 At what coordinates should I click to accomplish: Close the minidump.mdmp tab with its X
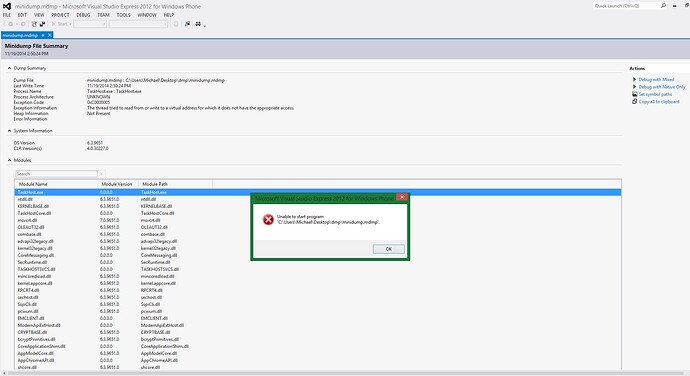(50, 35)
